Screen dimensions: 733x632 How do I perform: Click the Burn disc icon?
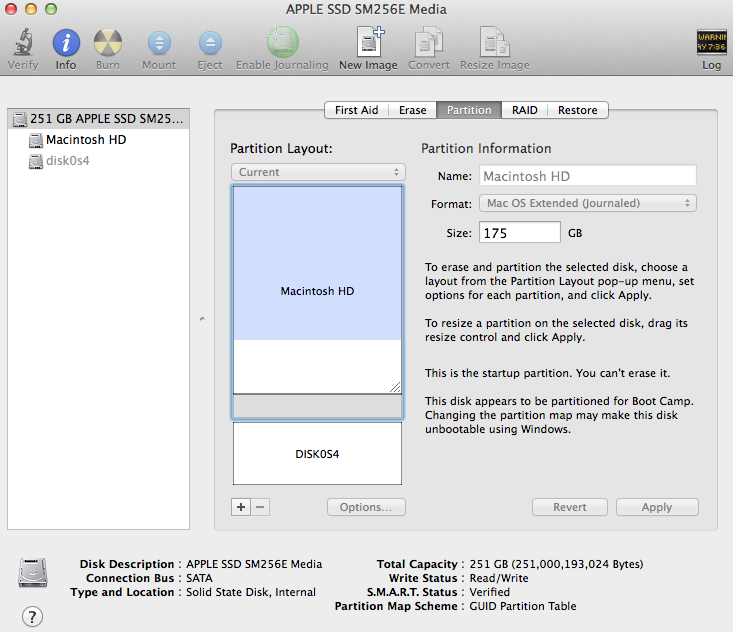pos(108,43)
